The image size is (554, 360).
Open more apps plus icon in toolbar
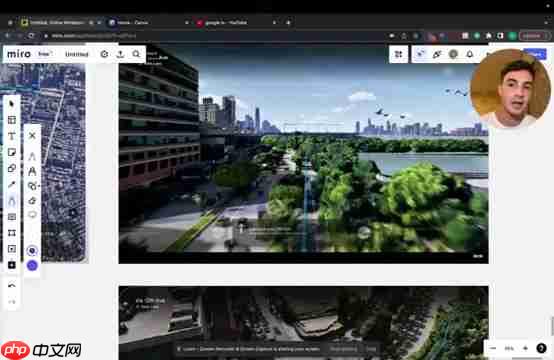click(x=12, y=265)
